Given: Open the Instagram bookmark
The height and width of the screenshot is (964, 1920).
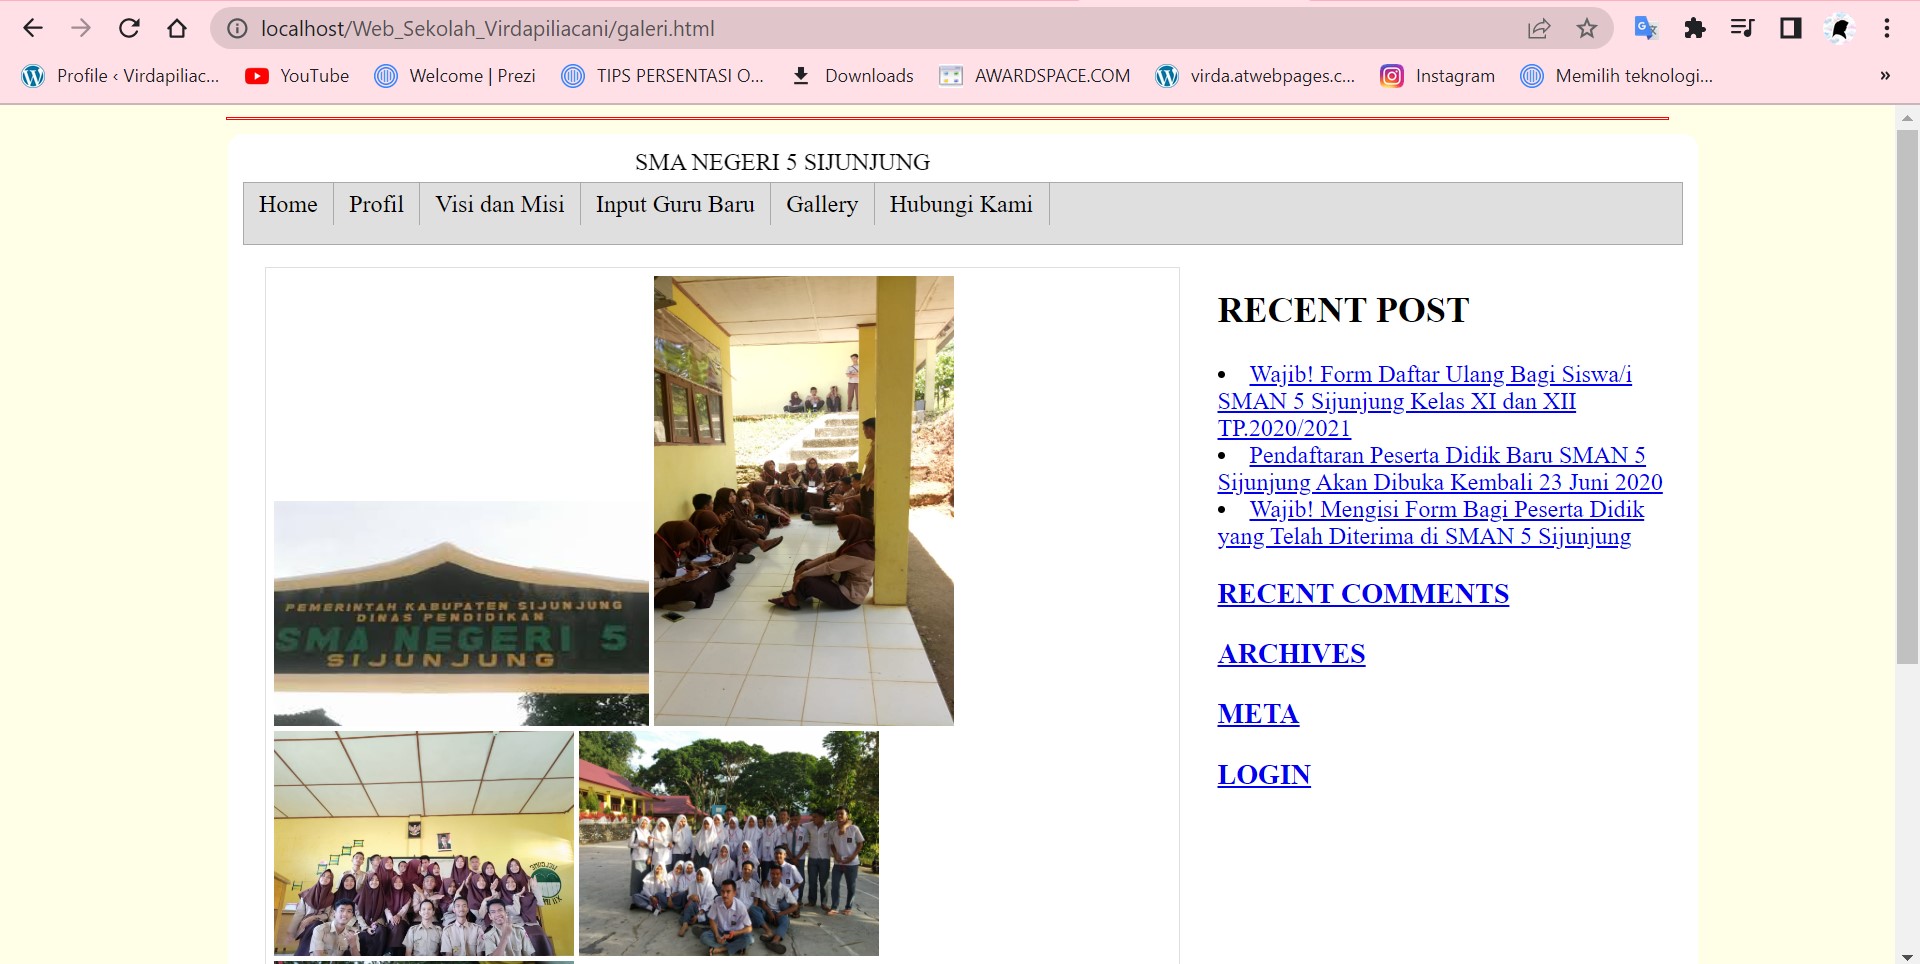Looking at the screenshot, I should [1437, 76].
